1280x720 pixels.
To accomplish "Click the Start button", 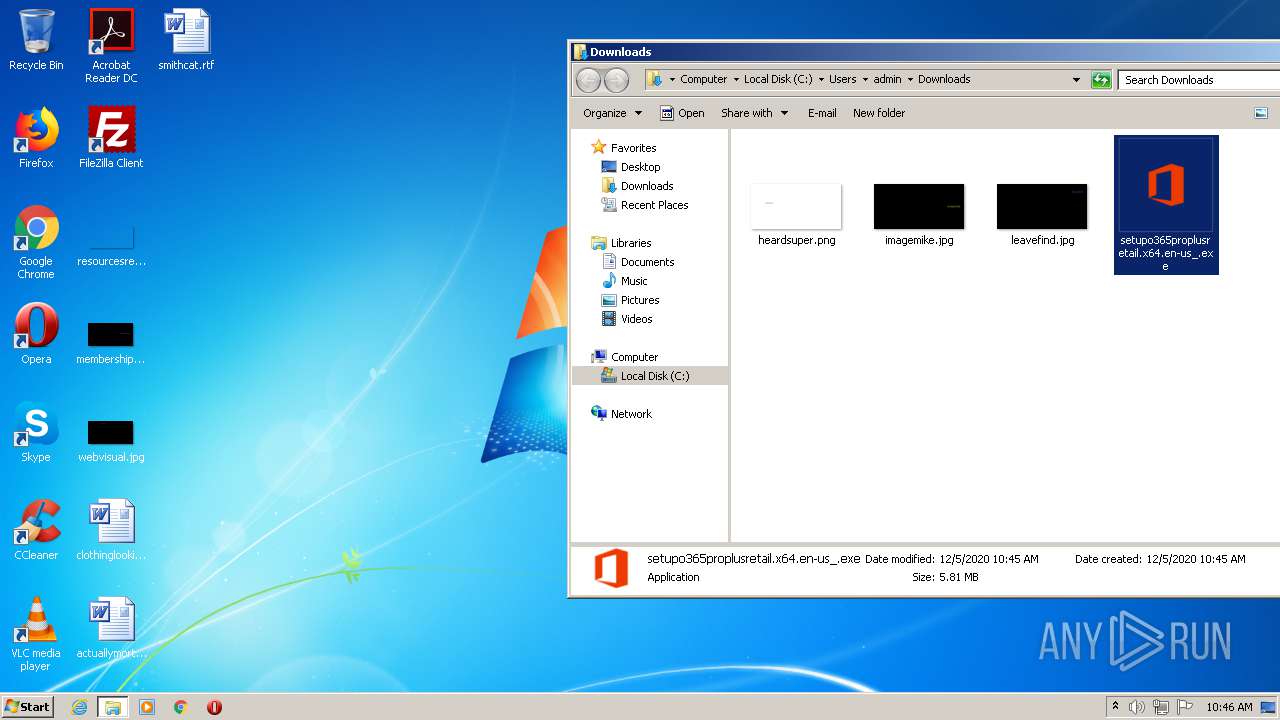I will tap(27, 707).
